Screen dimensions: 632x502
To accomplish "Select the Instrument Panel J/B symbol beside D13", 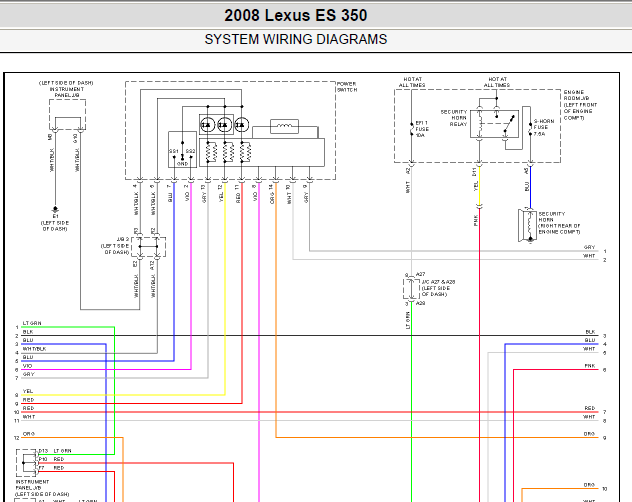I will click(x=27, y=463).
